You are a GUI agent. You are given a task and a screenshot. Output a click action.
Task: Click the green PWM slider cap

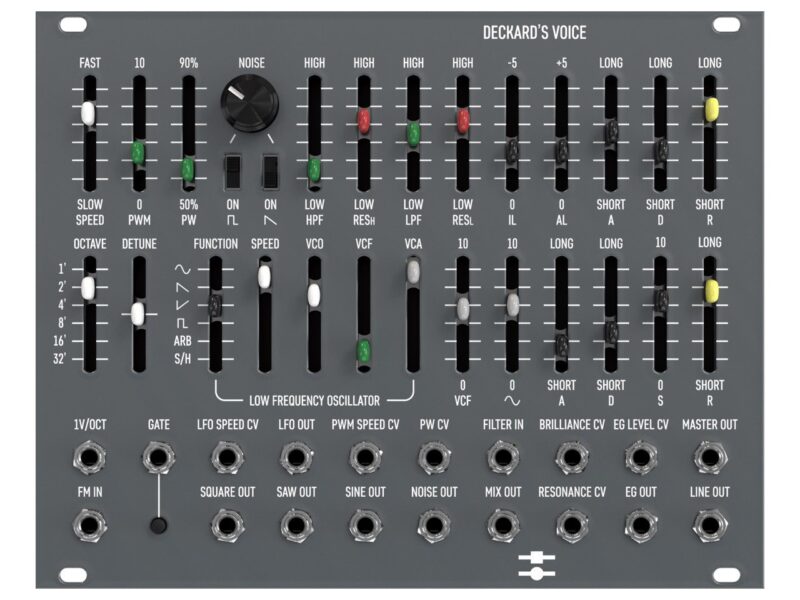pyautogui.click(x=138, y=154)
